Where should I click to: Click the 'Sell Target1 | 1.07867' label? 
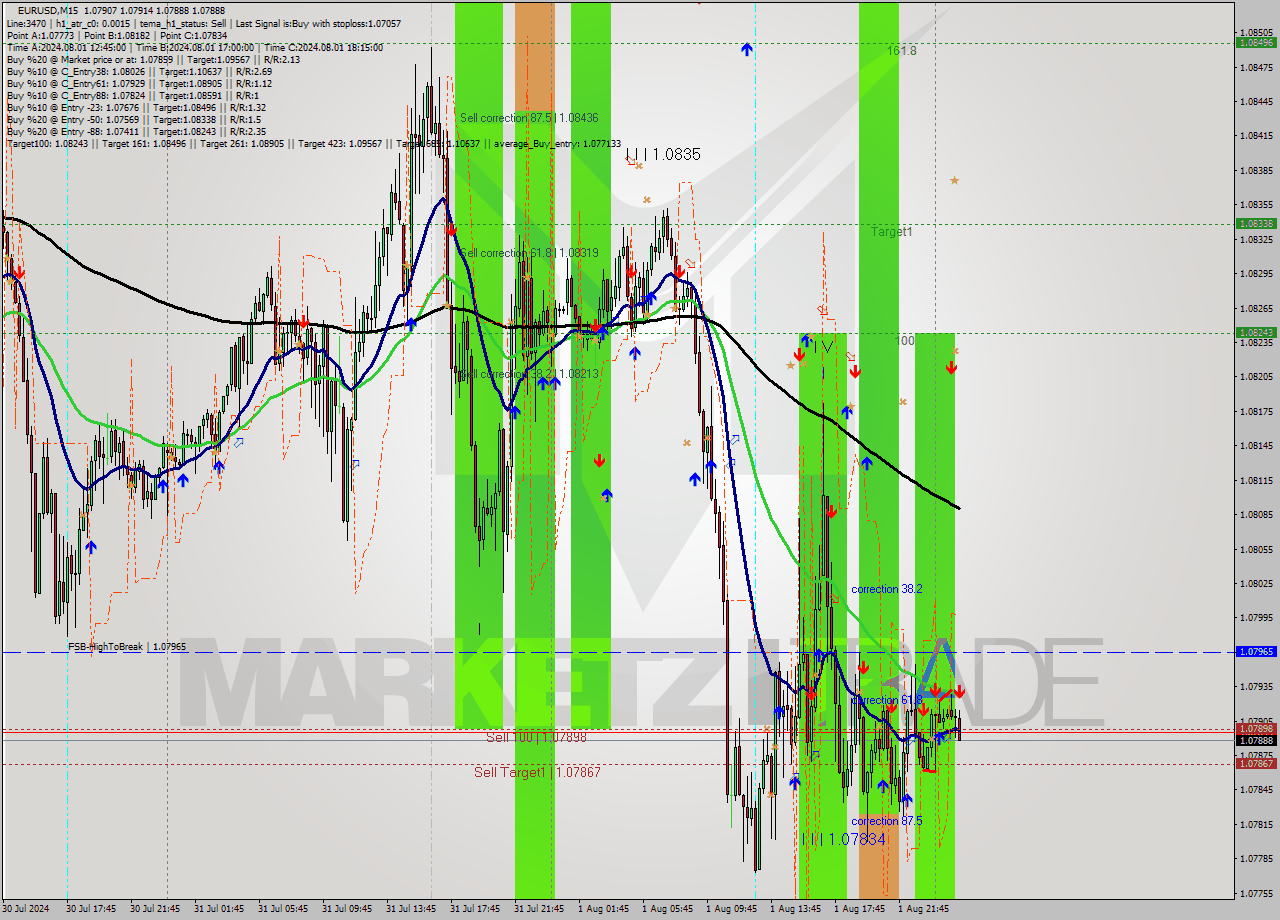pos(537,772)
